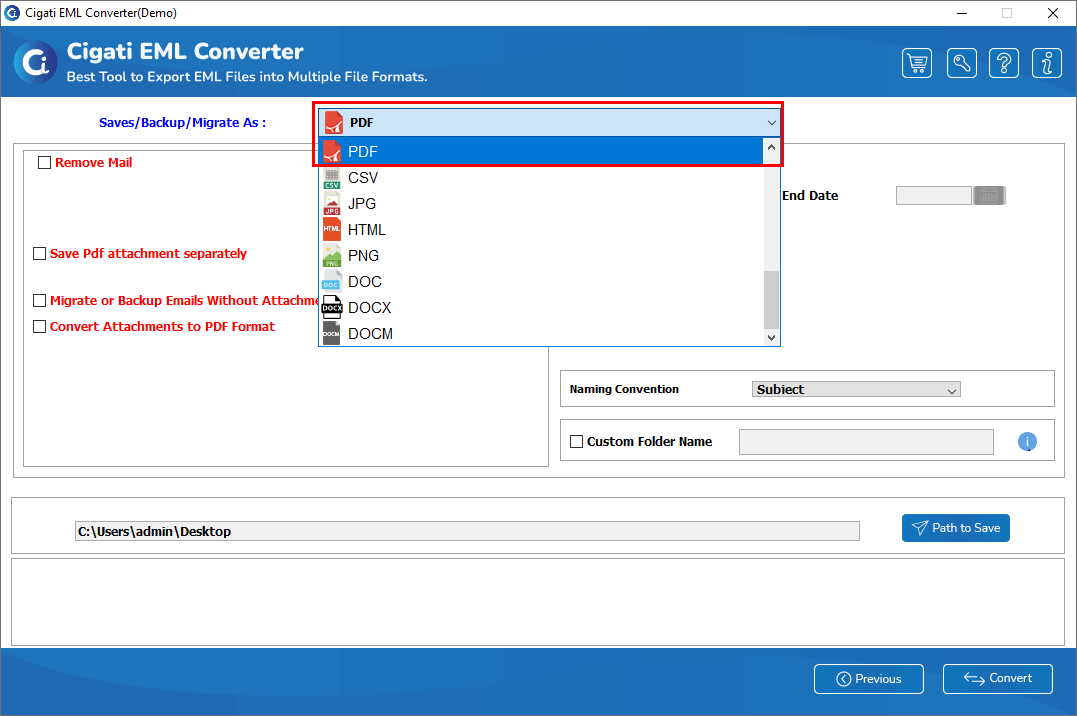
Task: Toggle the Custom Folder Name checkbox
Action: (x=577, y=442)
